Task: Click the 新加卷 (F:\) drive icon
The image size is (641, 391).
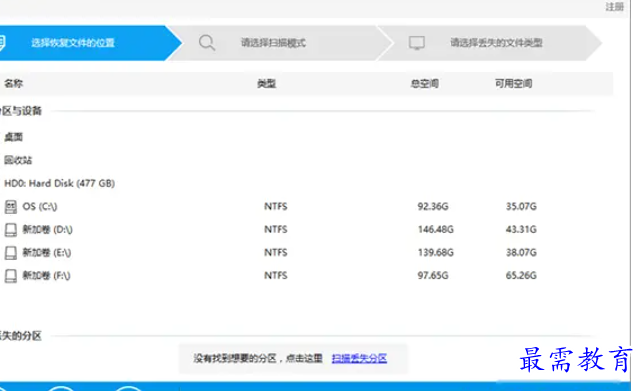Action: point(11,276)
